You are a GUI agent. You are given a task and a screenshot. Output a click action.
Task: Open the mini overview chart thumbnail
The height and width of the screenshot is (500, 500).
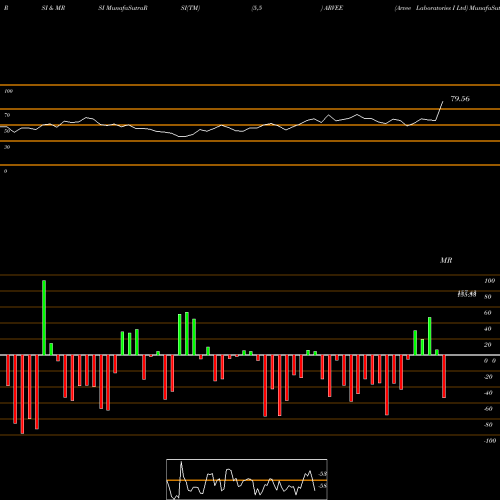(247, 479)
